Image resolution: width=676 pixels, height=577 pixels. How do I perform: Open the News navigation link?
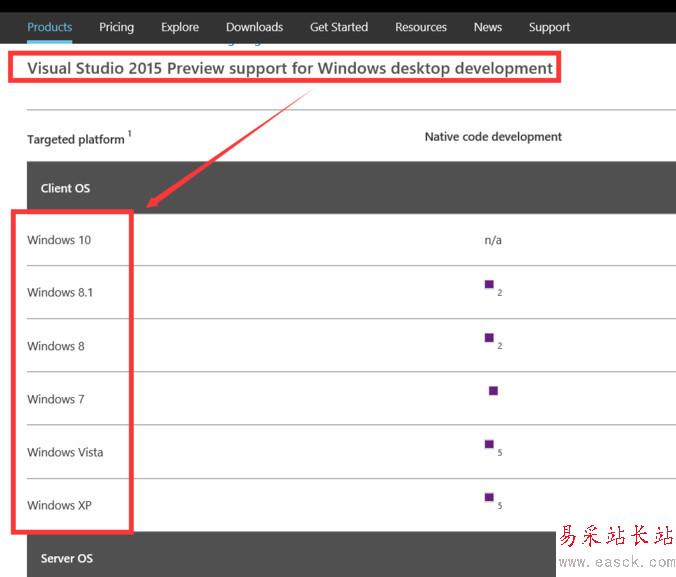tap(488, 27)
